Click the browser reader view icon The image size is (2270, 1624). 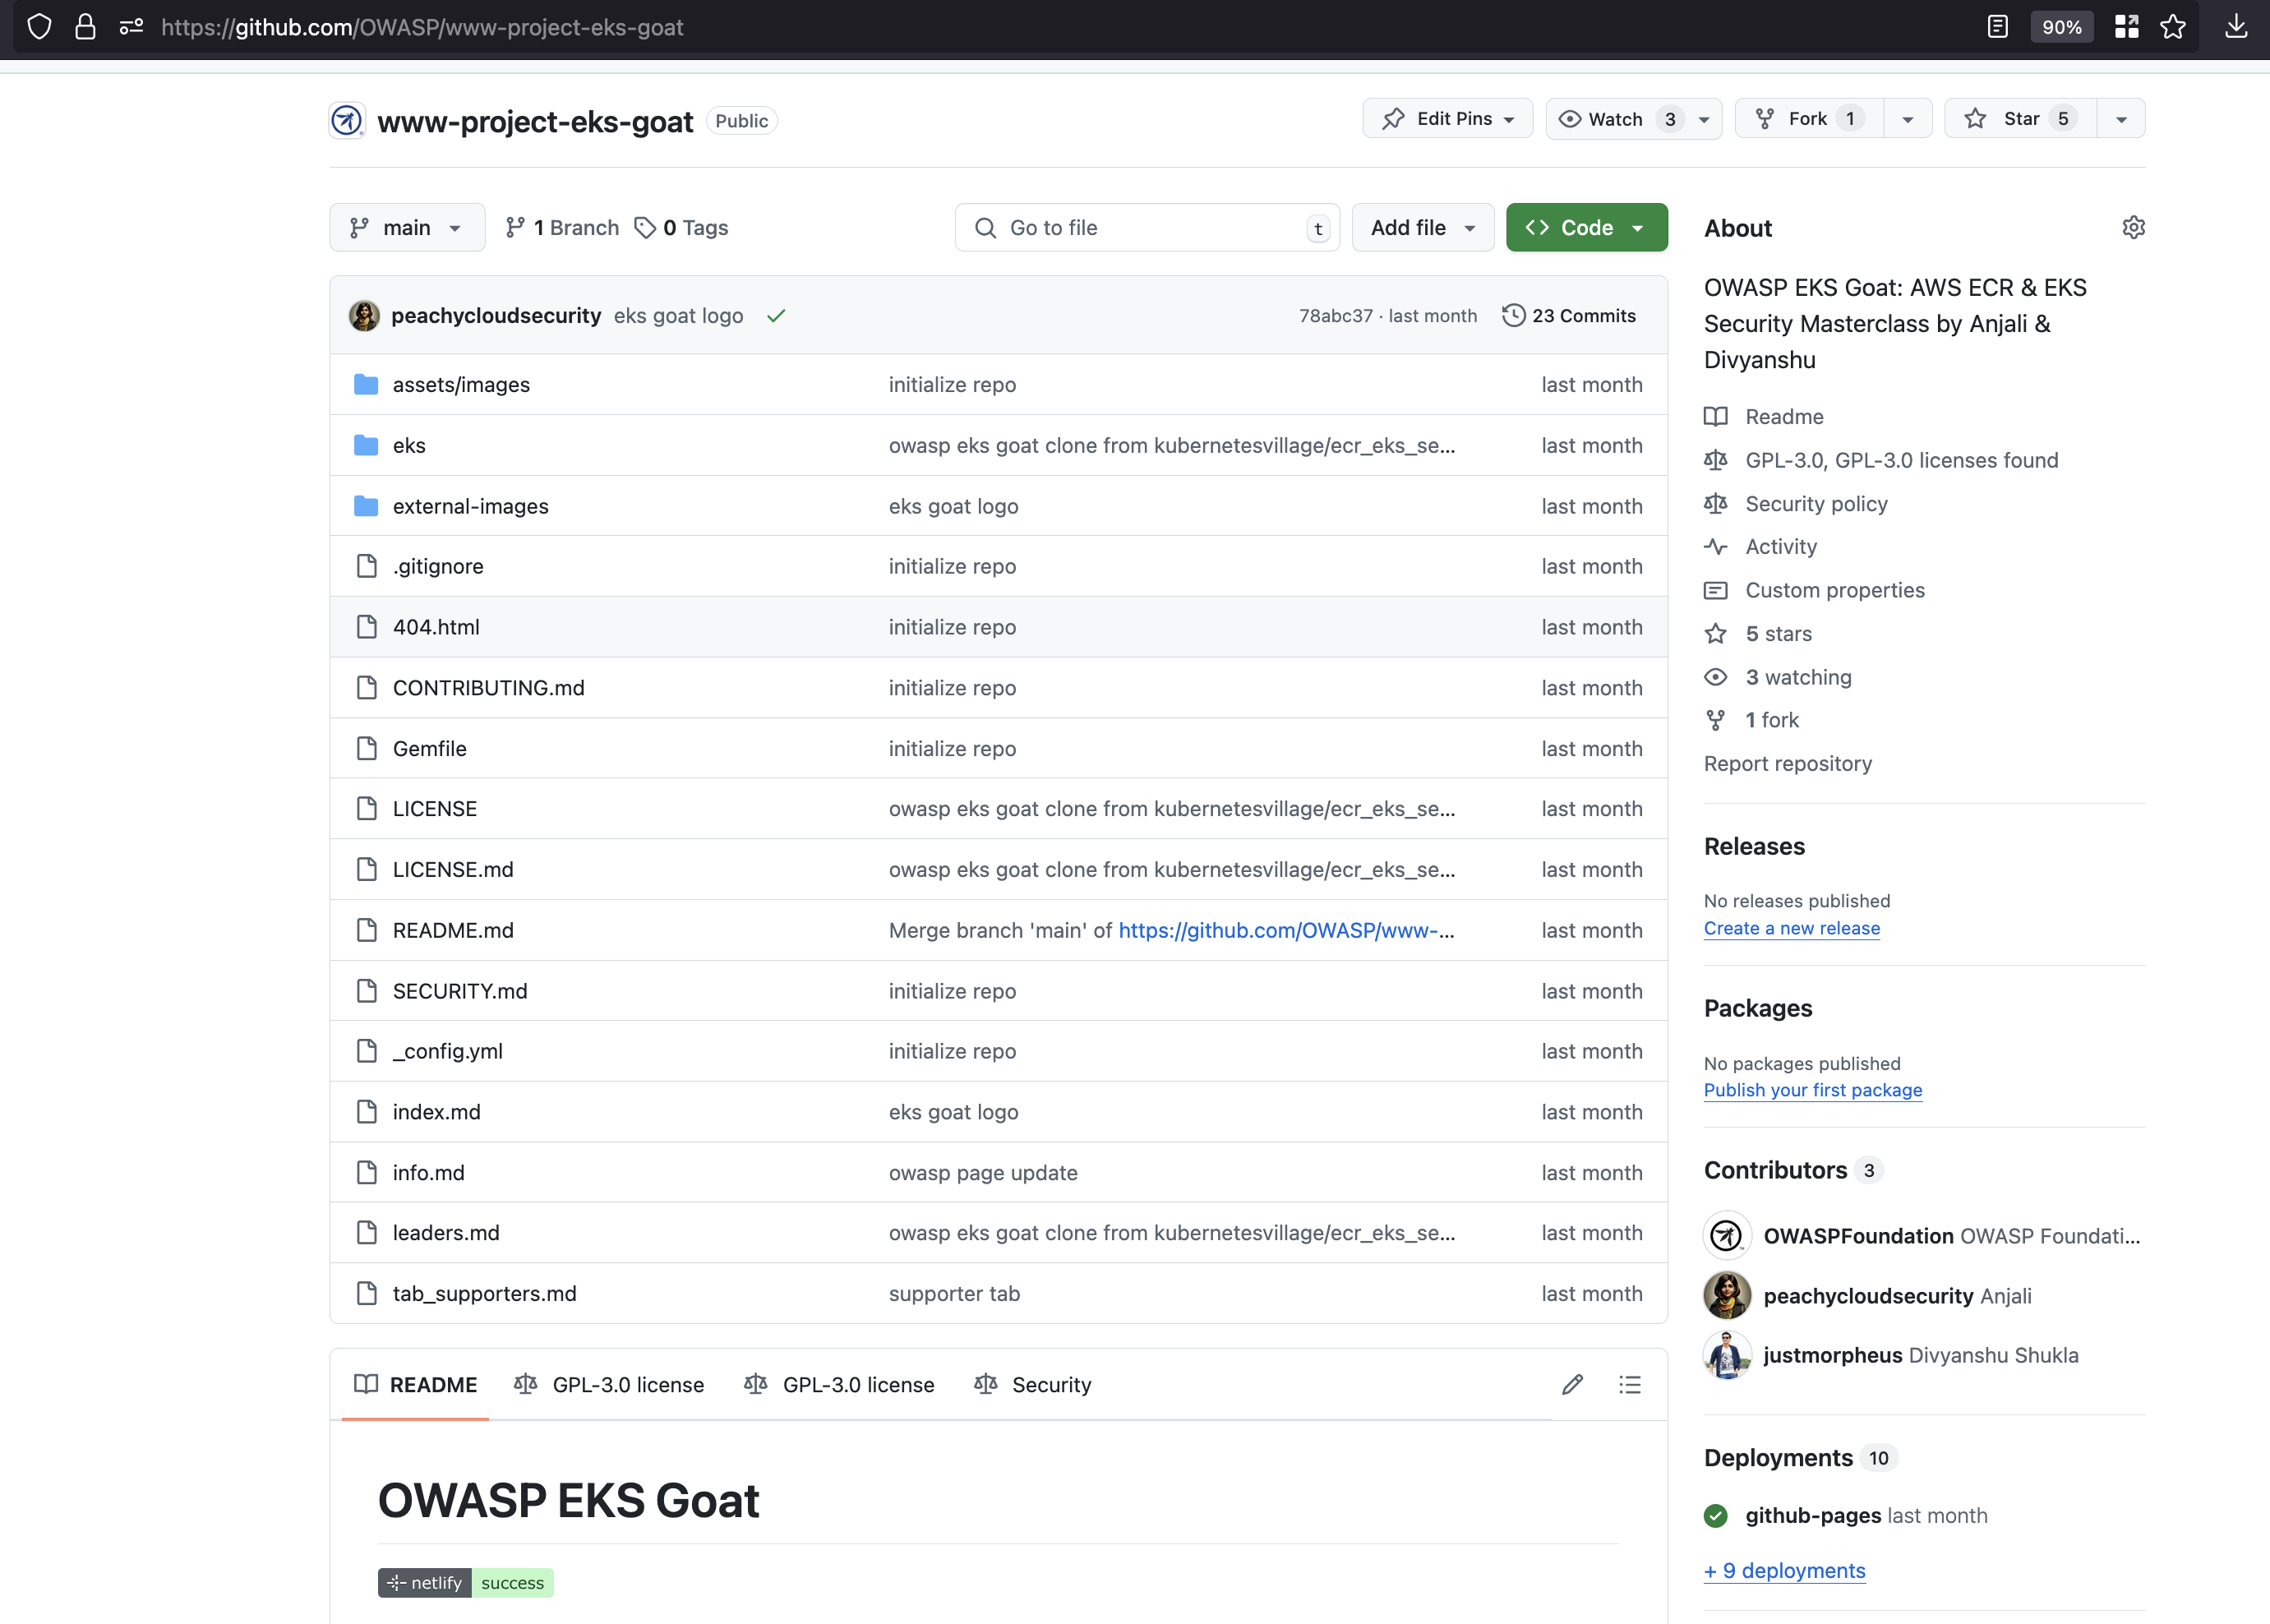point(1997,27)
